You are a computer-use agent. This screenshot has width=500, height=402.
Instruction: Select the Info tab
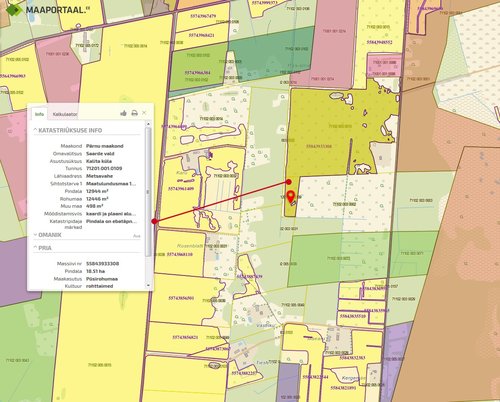(x=39, y=114)
